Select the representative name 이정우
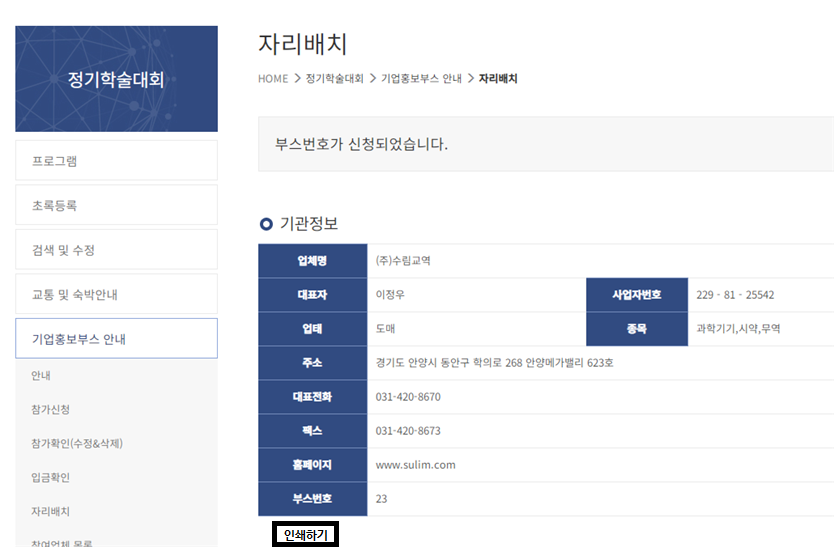 point(390,295)
